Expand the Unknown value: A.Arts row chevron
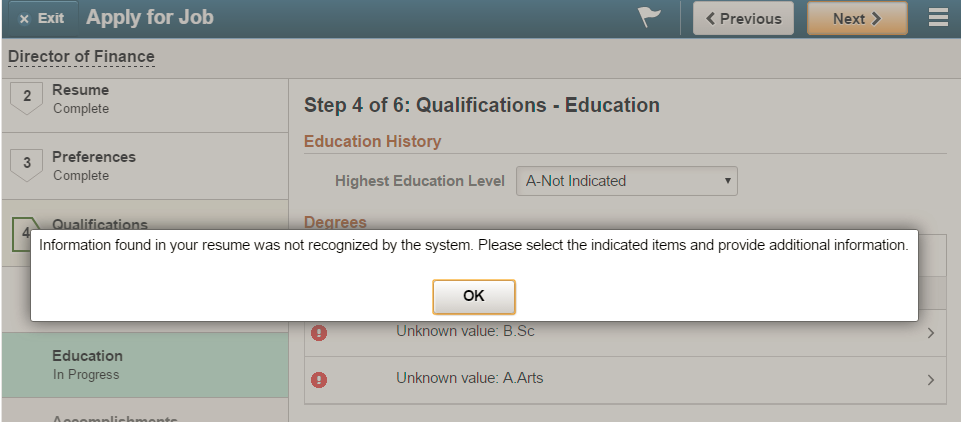Viewport: 961px width, 422px height. pyautogui.click(x=931, y=380)
